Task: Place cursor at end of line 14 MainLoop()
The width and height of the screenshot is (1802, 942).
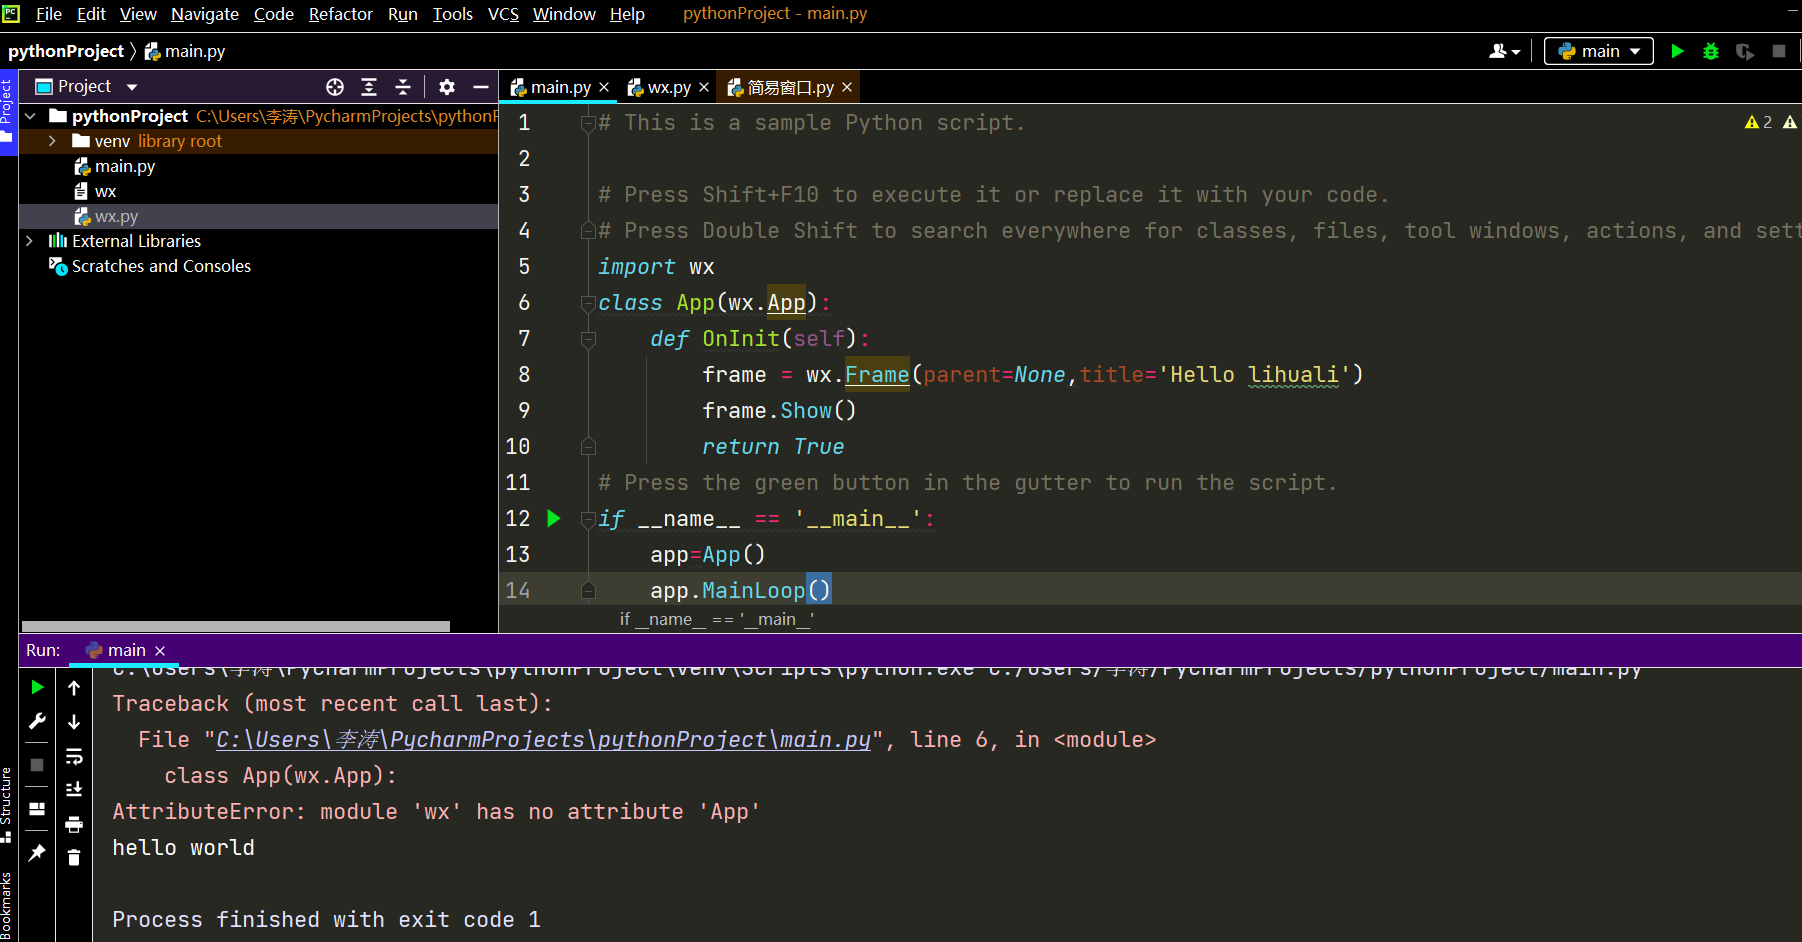Action: coord(833,591)
